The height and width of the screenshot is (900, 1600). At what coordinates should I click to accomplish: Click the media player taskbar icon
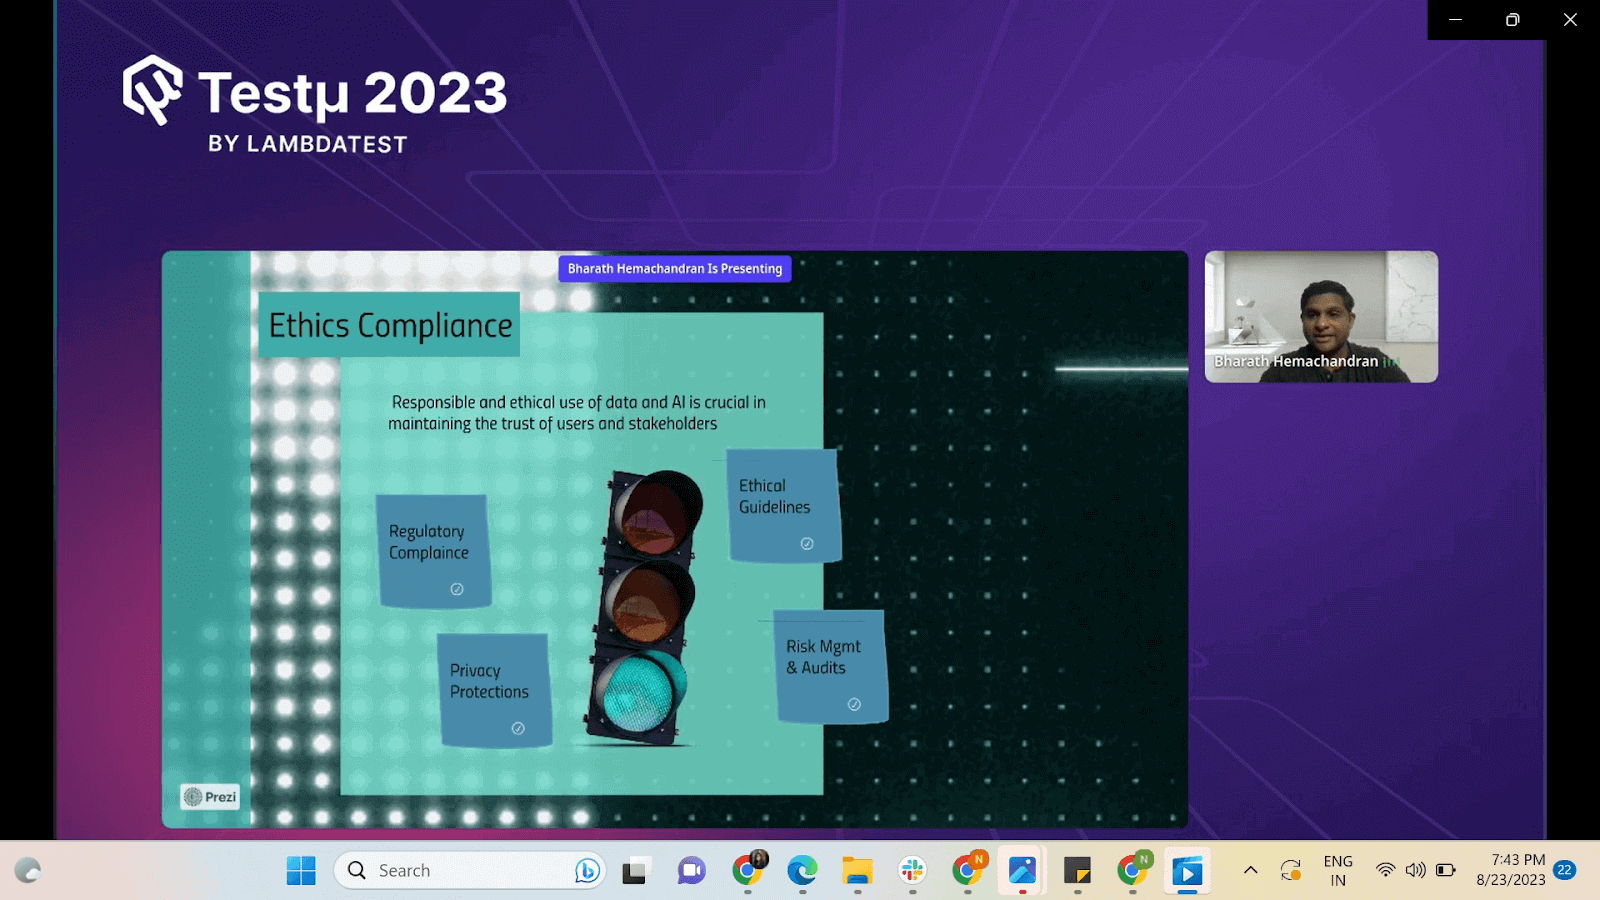(x=1187, y=871)
